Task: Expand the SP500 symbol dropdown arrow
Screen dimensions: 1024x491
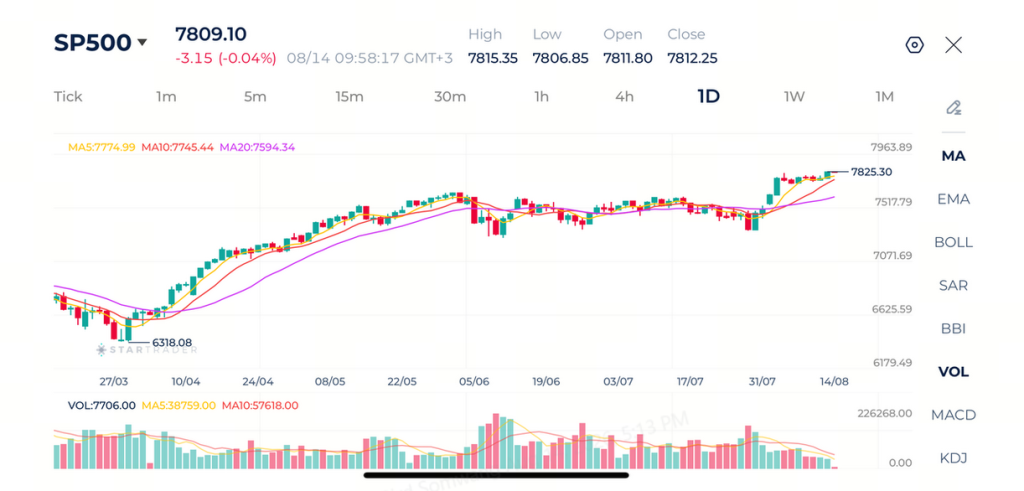Action: 142,43
